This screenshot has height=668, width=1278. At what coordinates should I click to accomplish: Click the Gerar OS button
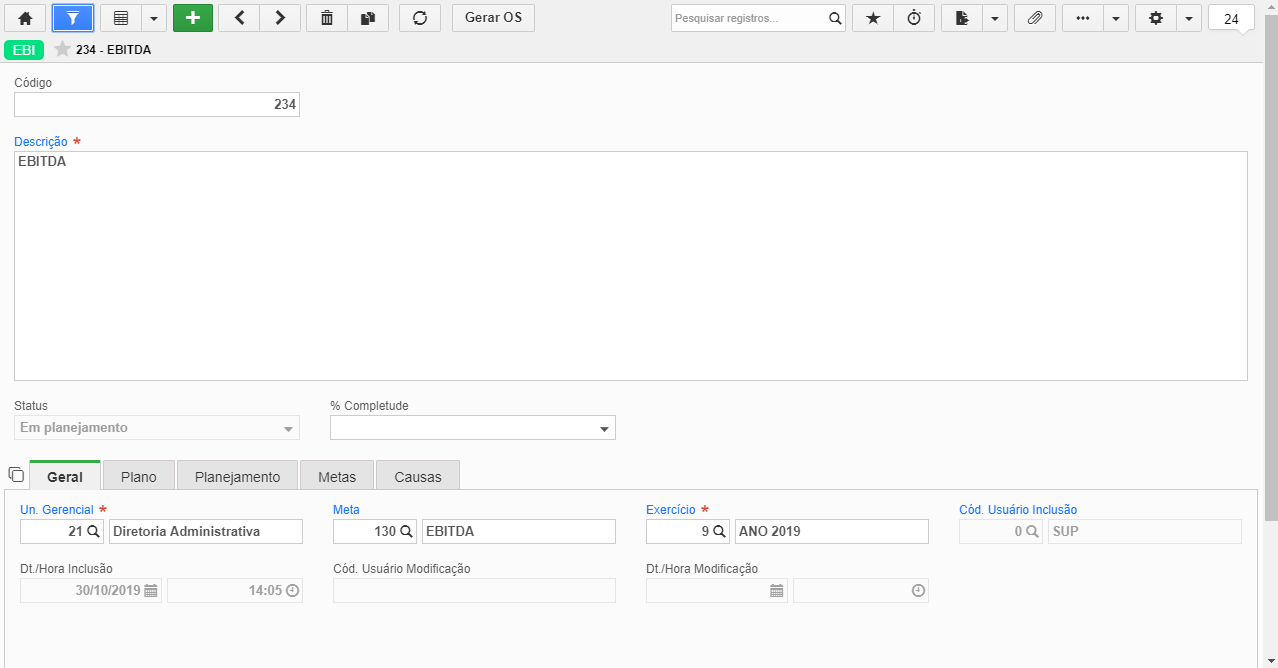coord(493,18)
